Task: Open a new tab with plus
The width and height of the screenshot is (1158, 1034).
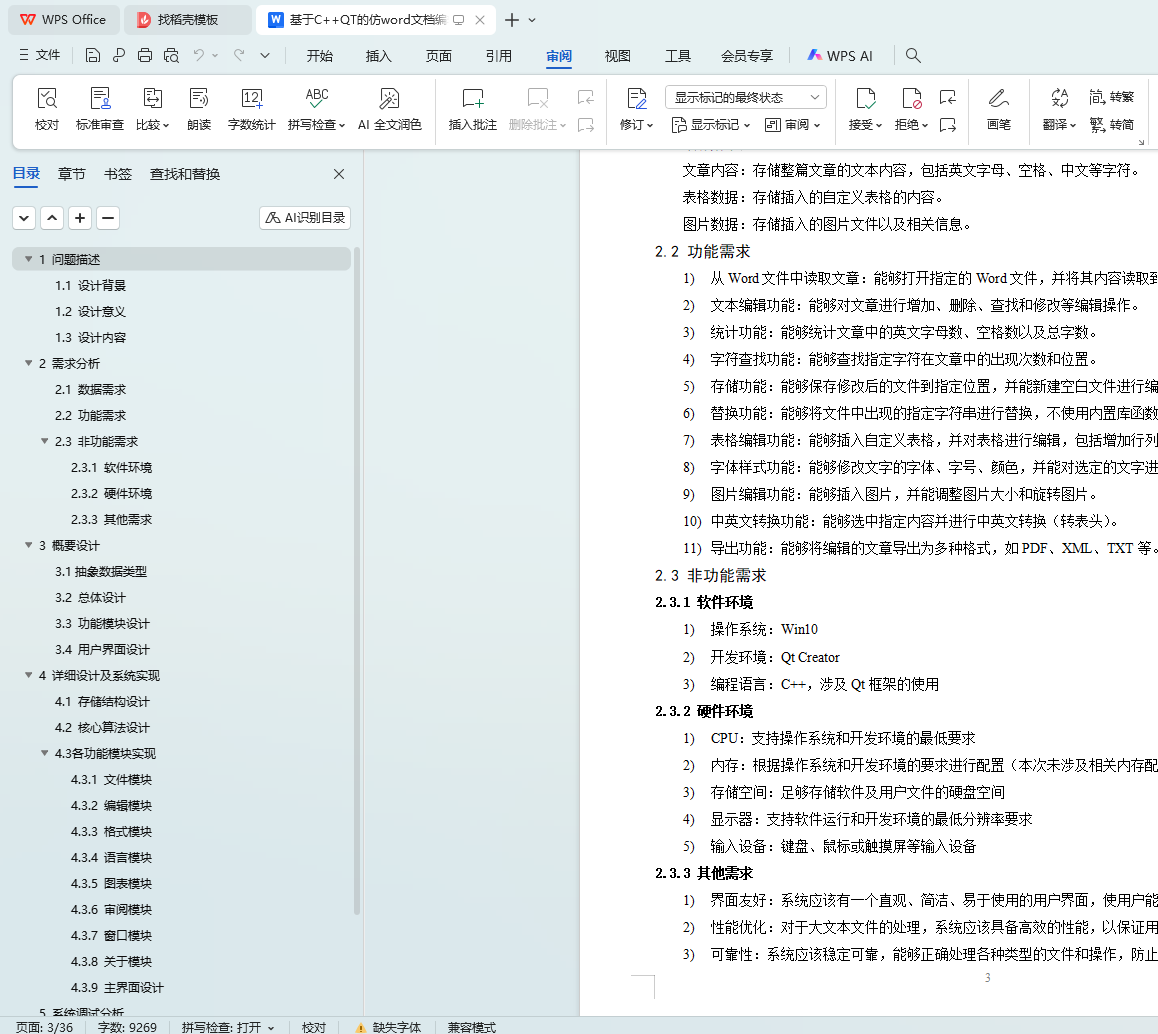Action: pos(512,20)
